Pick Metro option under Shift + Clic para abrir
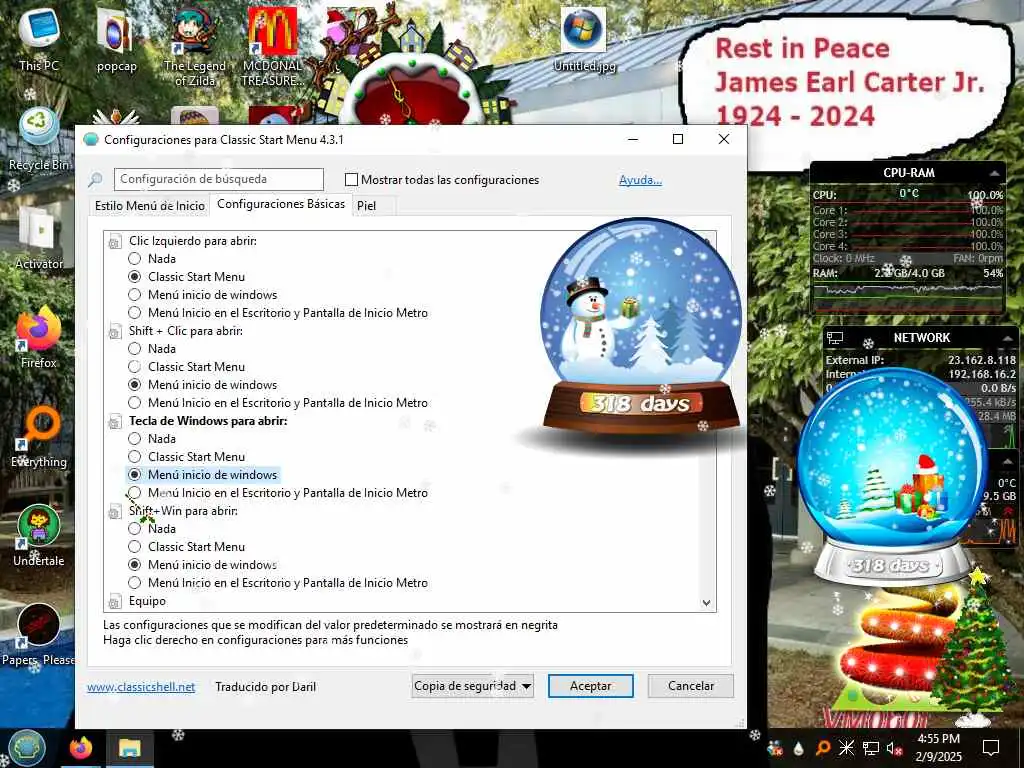Viewport: 1024px width, 768px height. tap(135, 403)
